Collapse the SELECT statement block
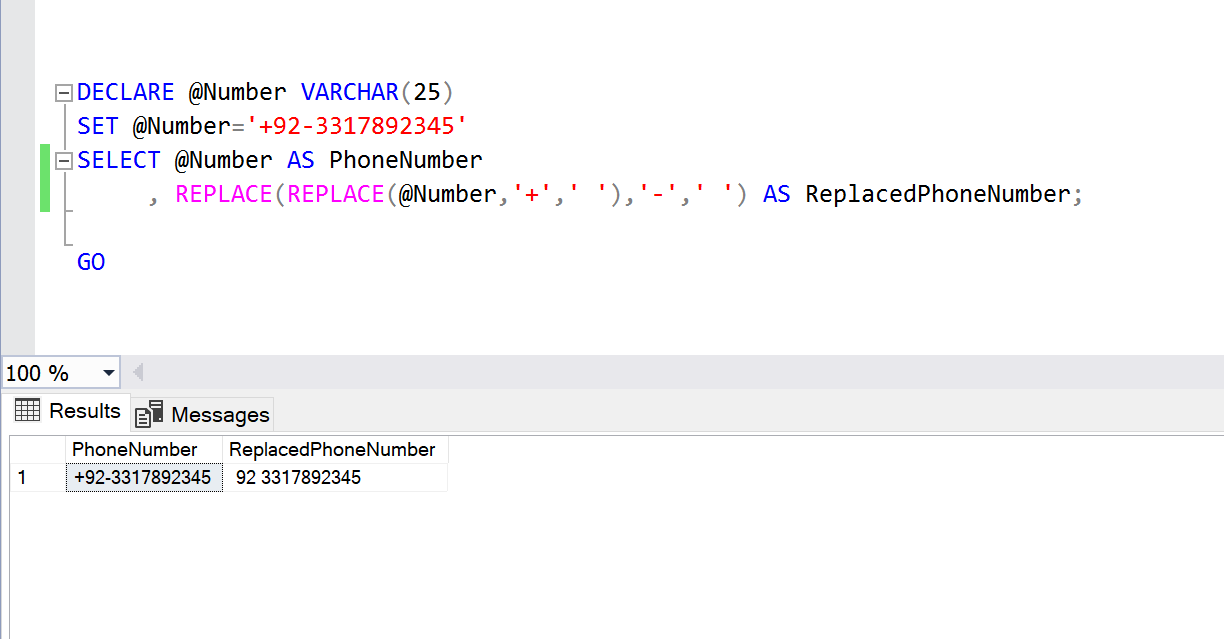1224x639 pixels. (64, 161)
